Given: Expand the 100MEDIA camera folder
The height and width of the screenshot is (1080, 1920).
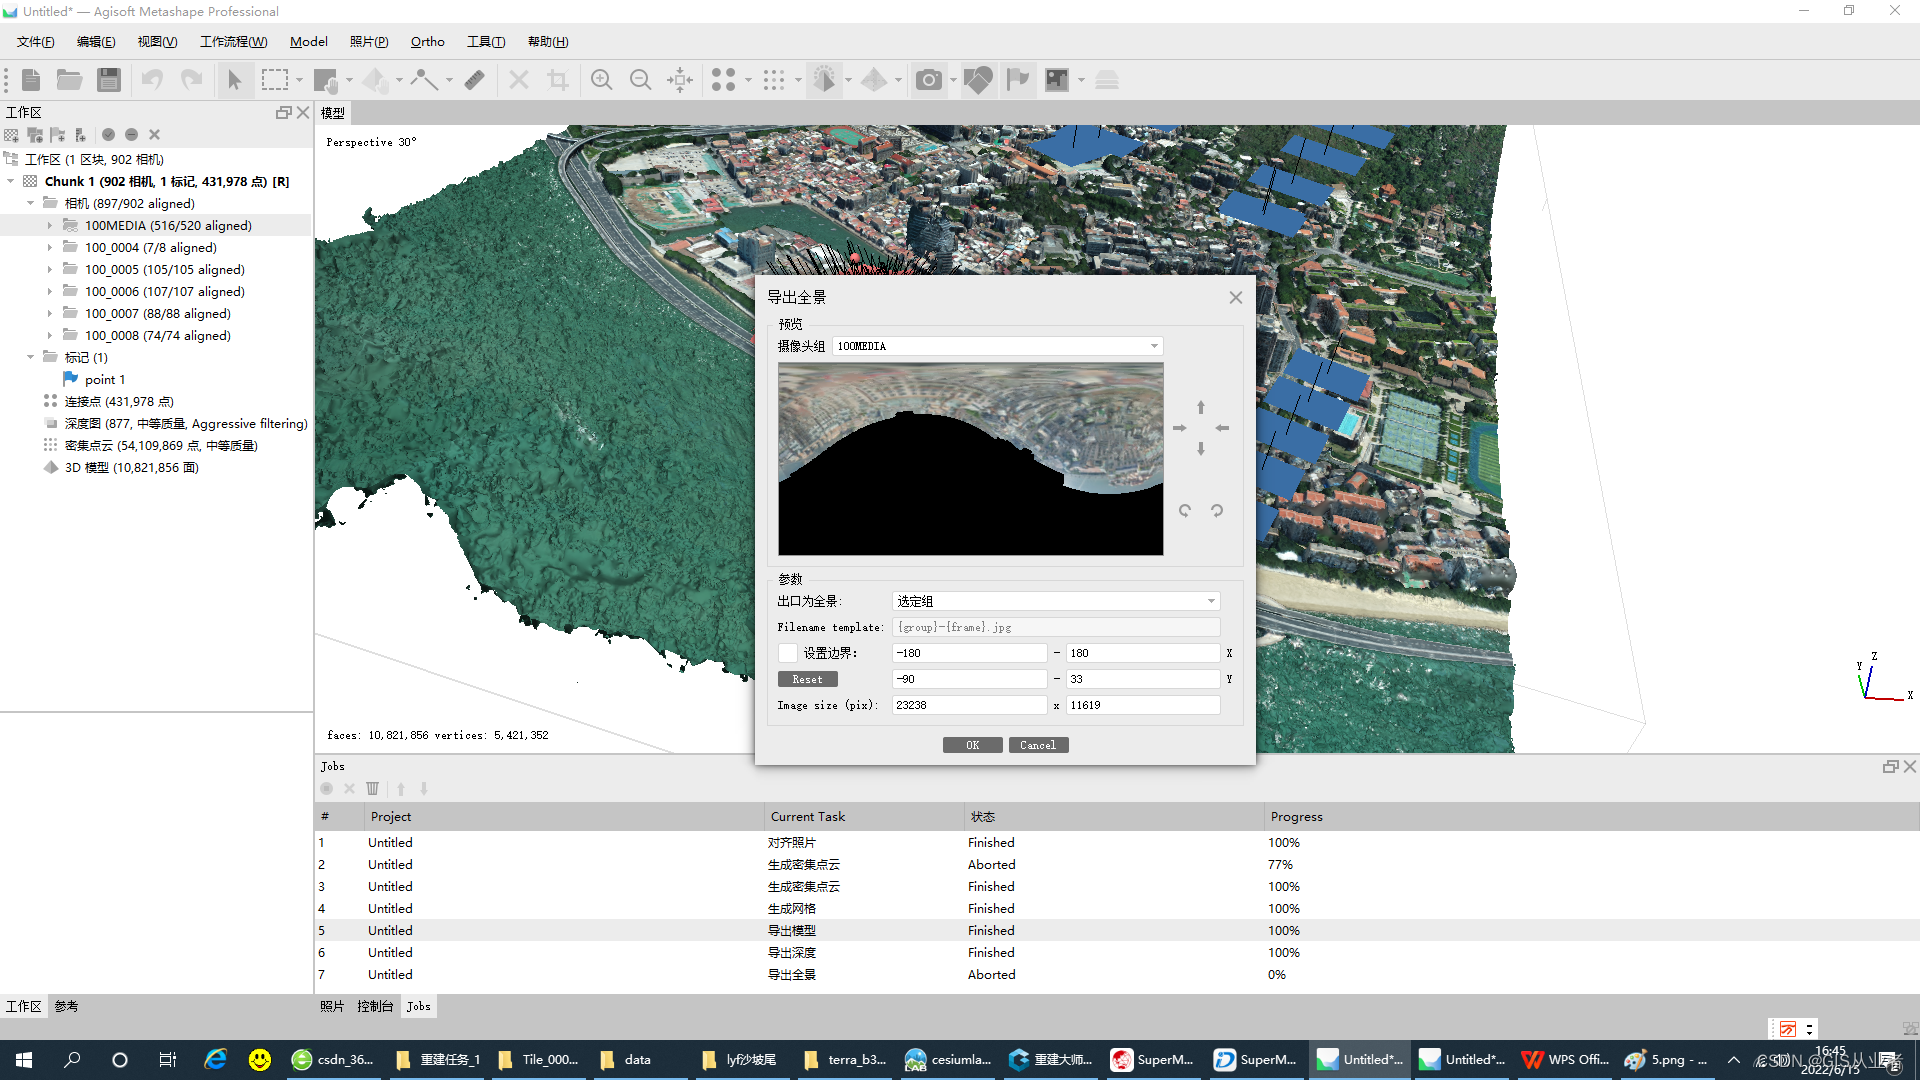Looking at the screenshot, I should pos(50,225).
